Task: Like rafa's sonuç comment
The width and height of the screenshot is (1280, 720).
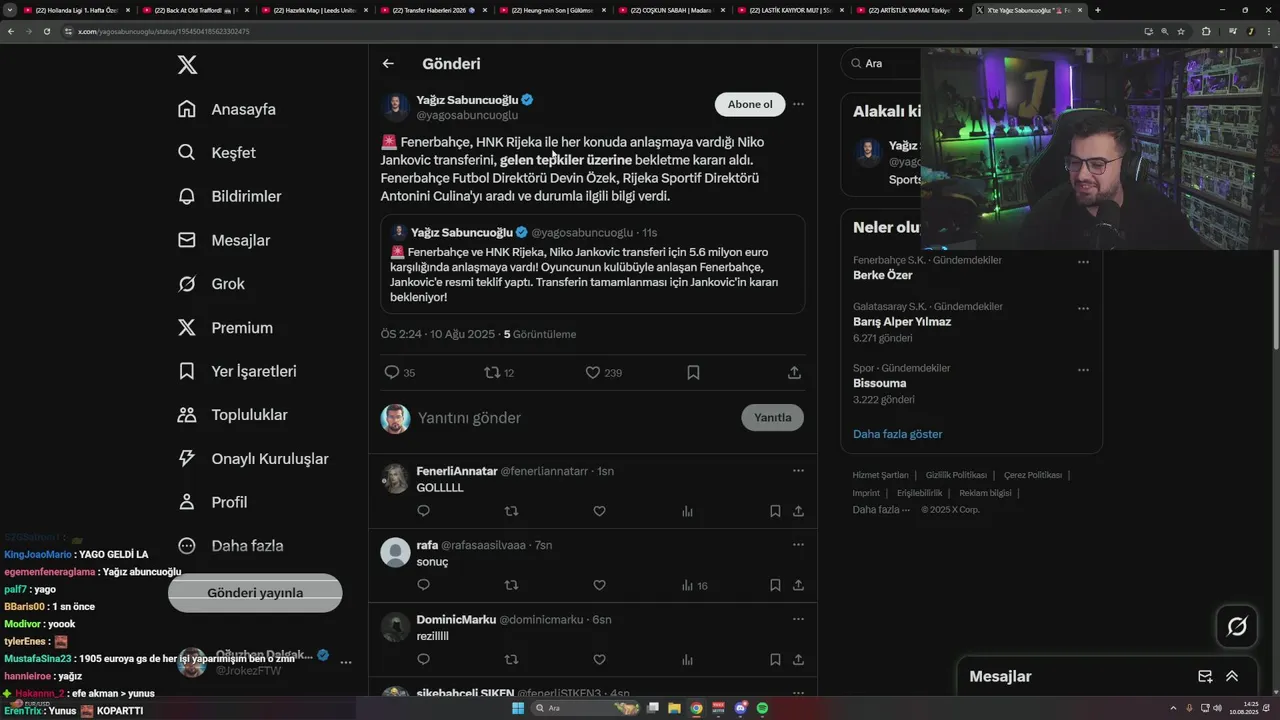Action: [599, 585]
